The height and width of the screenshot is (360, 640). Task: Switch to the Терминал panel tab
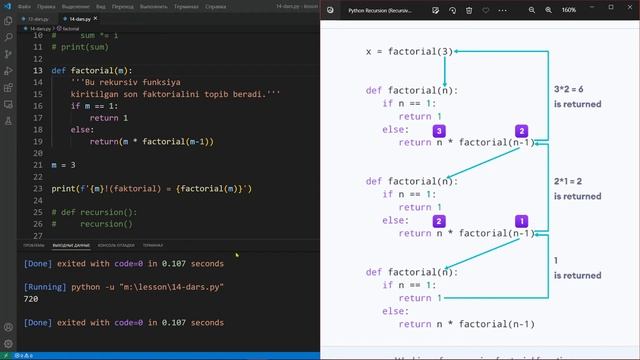(153, 245)
